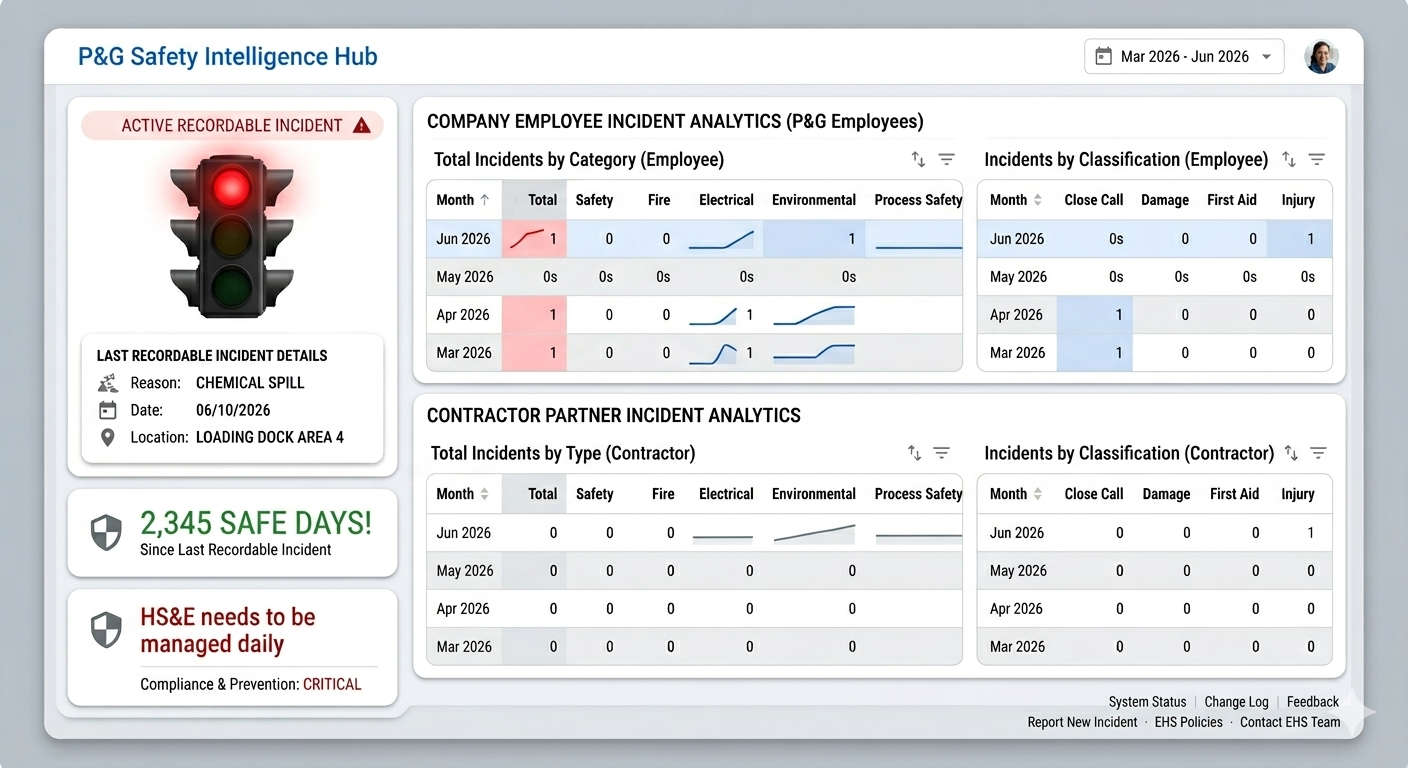Click the calendar icon in date range selector
Viewport: 1408px width, 768px height.
pos(1104,56)
